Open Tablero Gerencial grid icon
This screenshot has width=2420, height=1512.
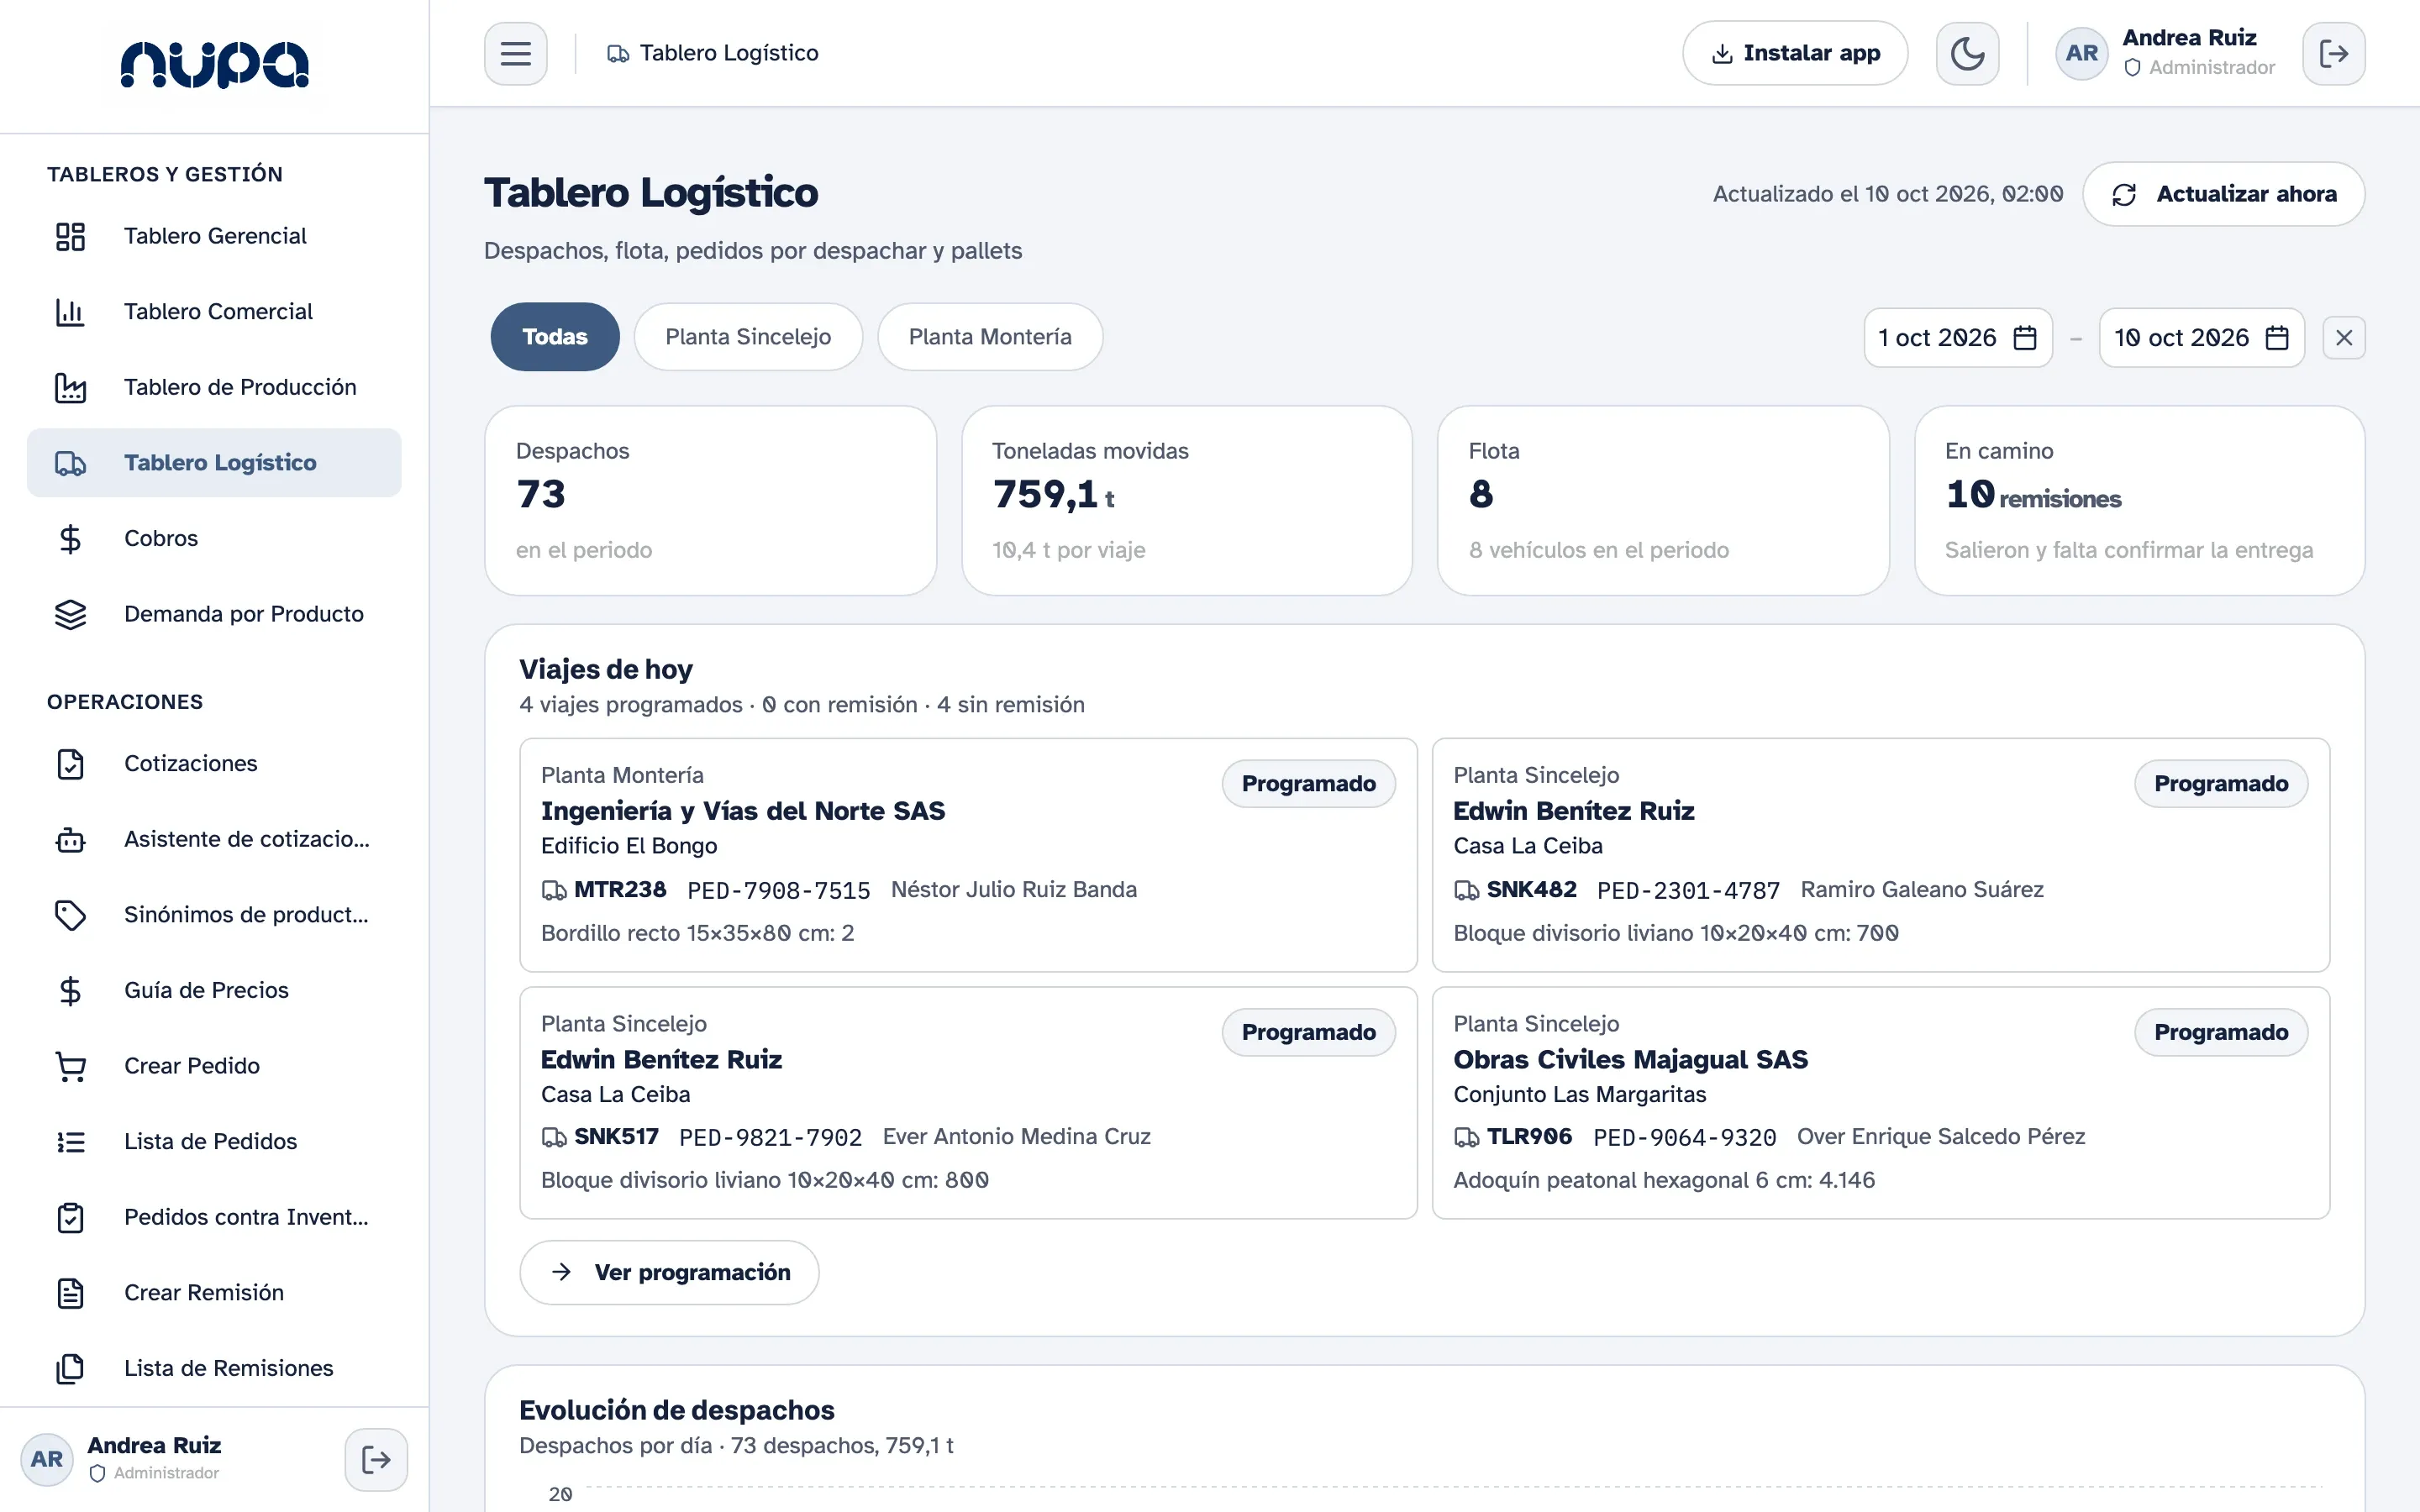coord(70,236)
